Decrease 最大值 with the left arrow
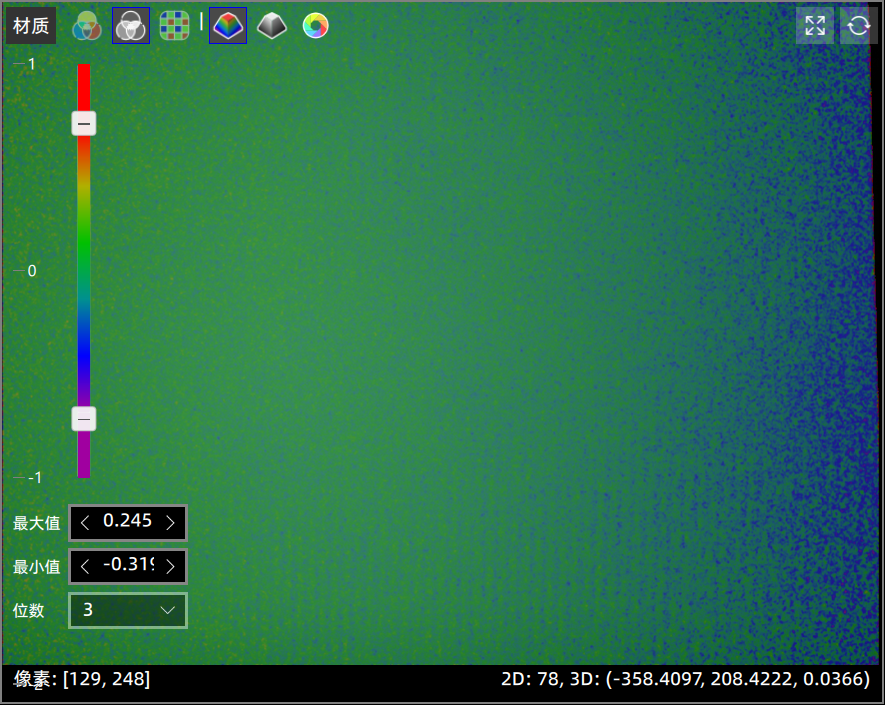 pyautogui.click(x=85, y=522)
